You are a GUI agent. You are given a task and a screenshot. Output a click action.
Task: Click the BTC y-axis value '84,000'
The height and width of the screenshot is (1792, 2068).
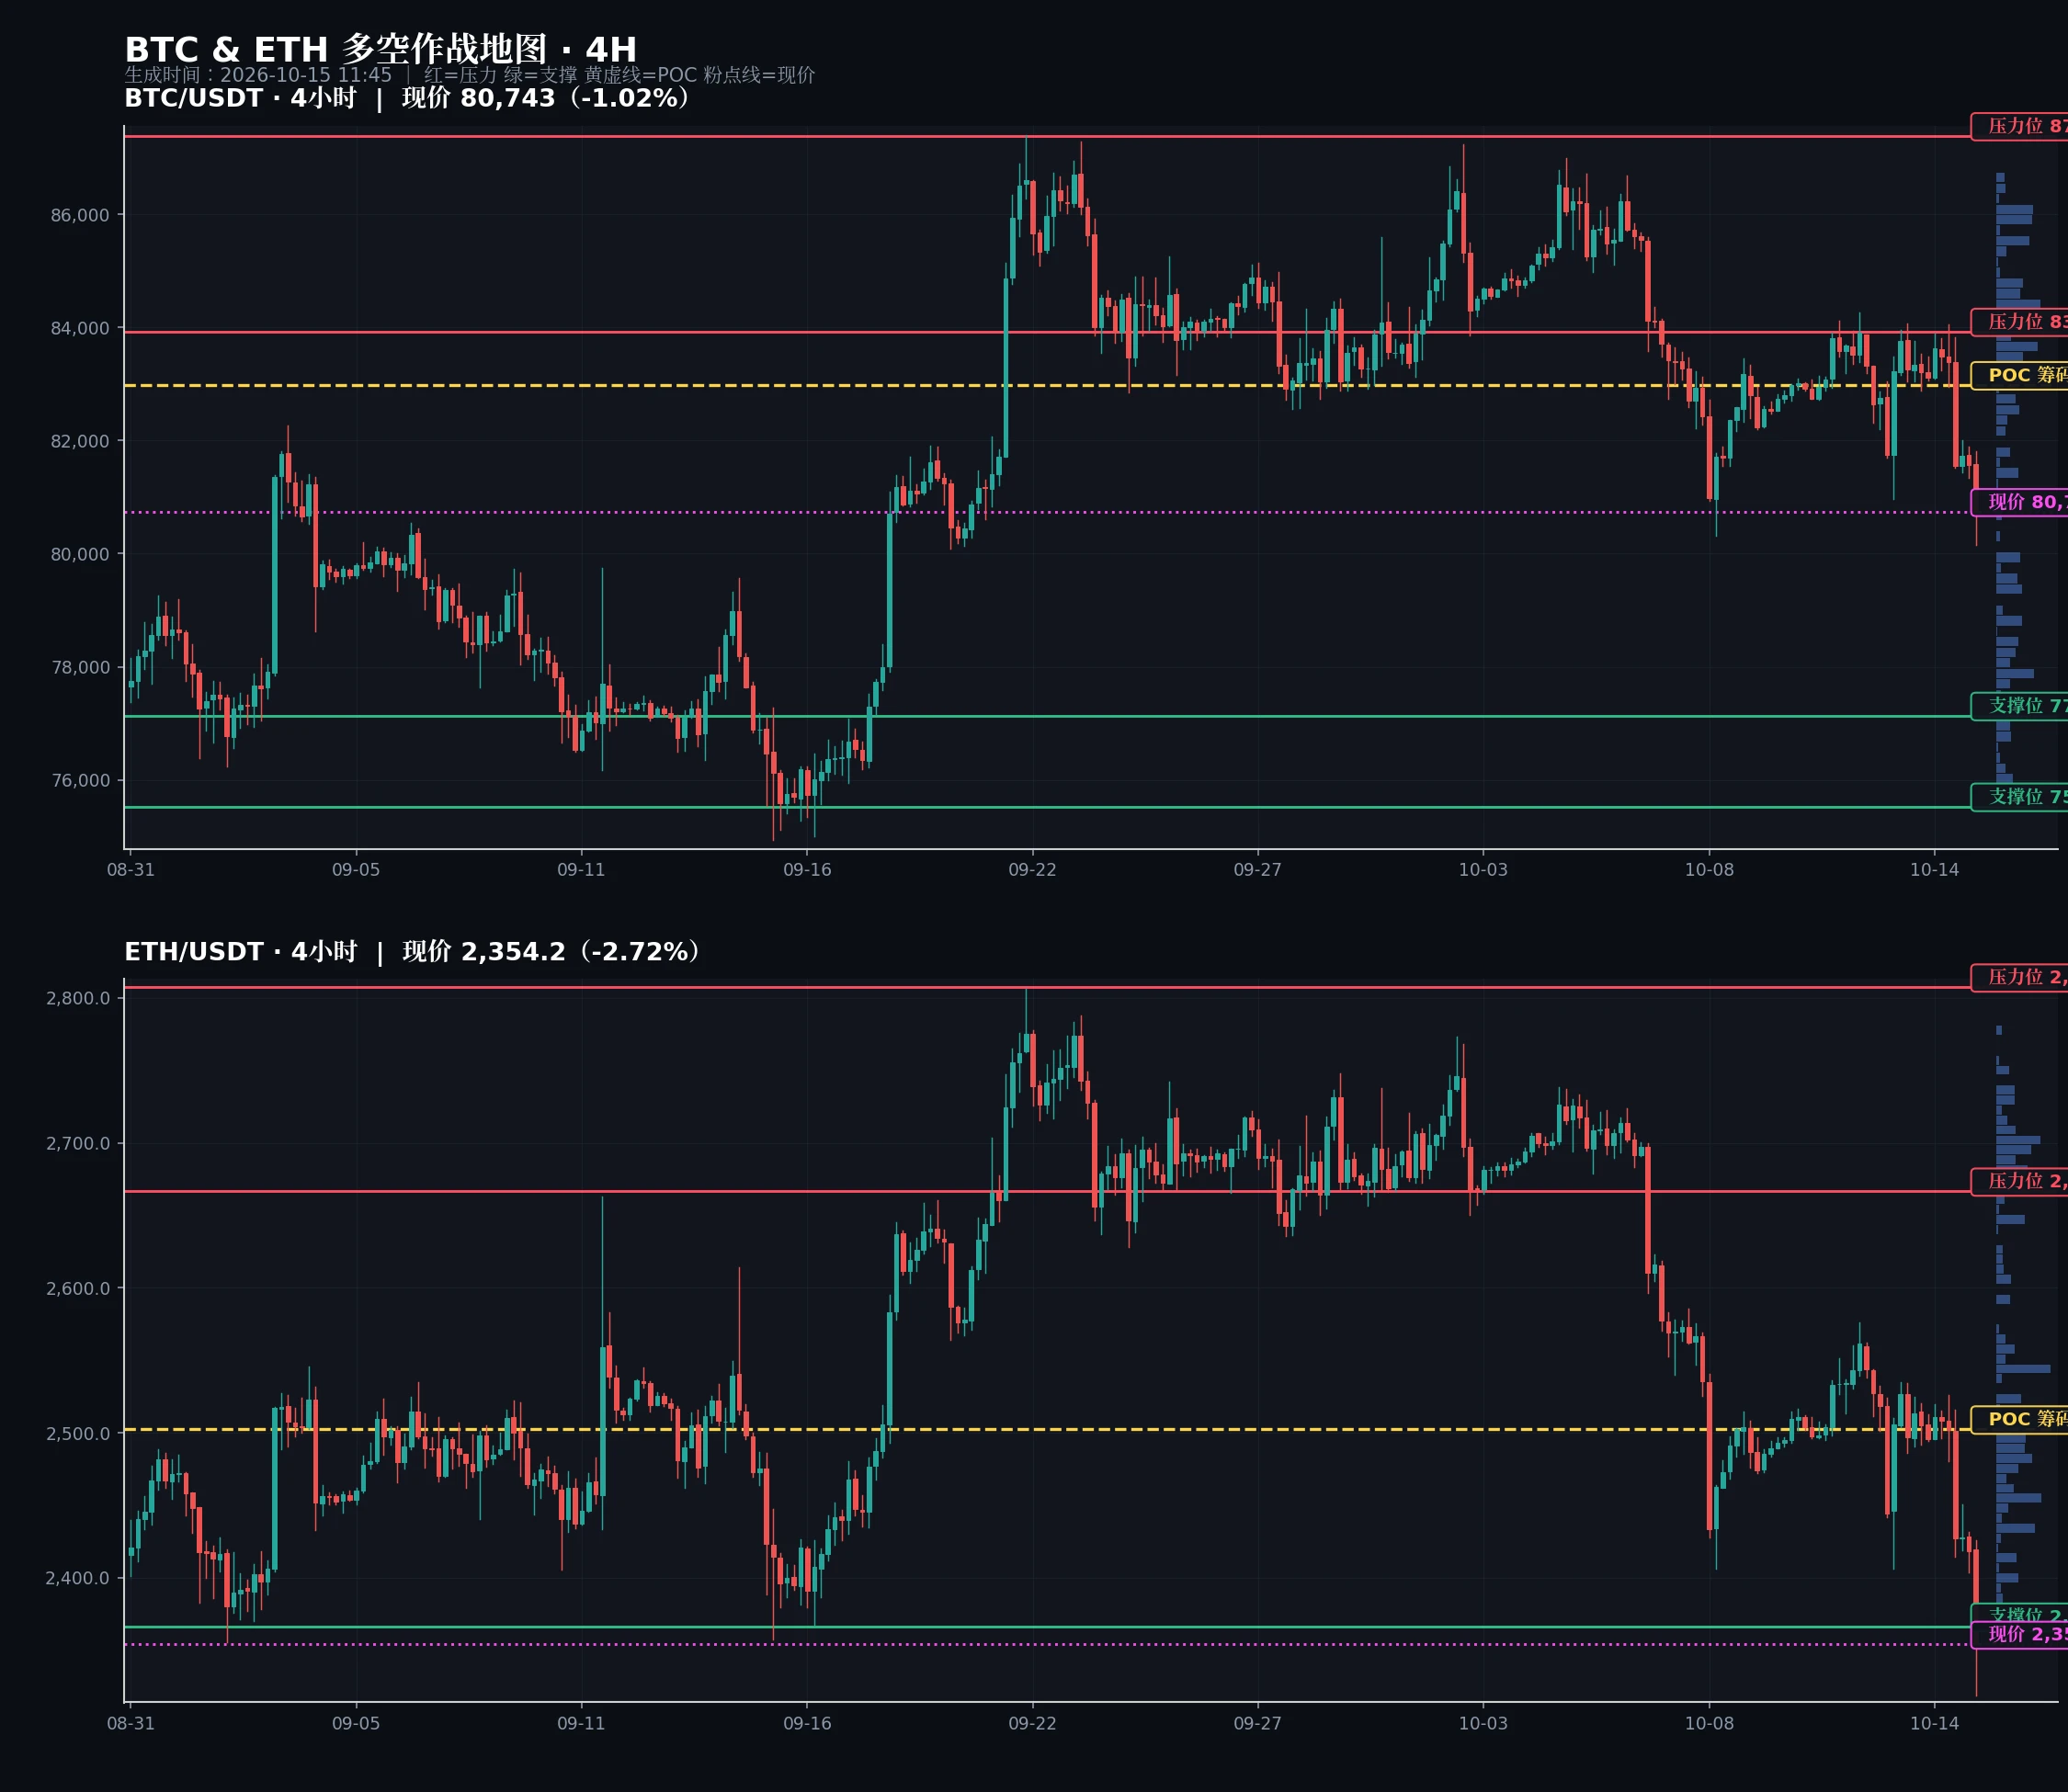click(80, 328)
